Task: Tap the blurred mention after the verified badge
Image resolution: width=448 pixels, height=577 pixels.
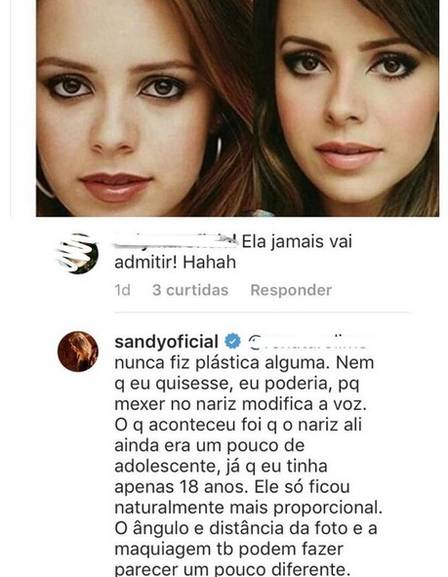Action: [307, 341]
